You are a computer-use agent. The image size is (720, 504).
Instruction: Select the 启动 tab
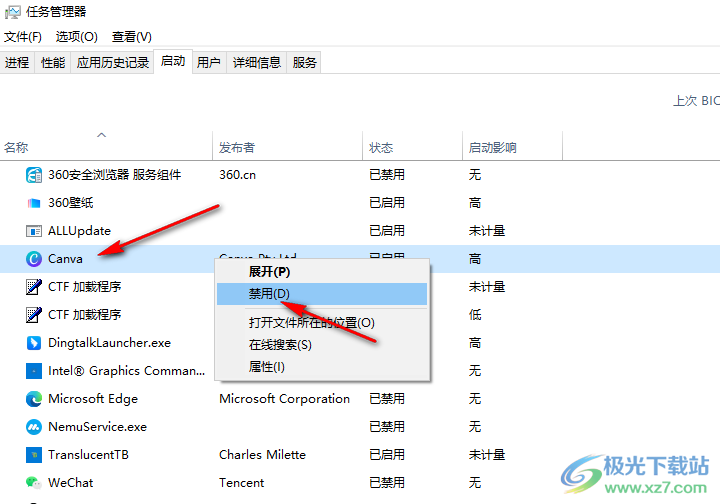(173, 61)
